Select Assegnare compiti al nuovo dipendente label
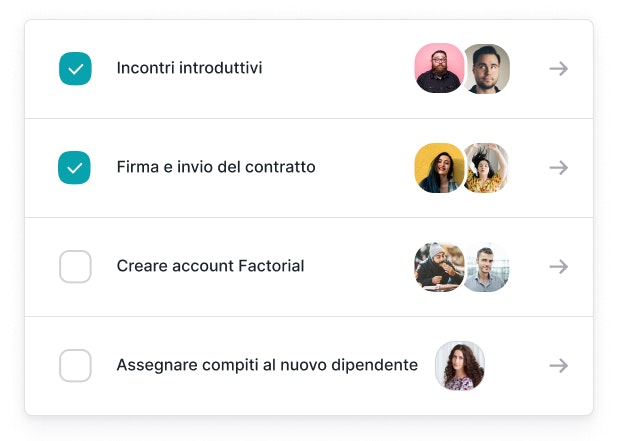The image size is (618, 441). 267,366
